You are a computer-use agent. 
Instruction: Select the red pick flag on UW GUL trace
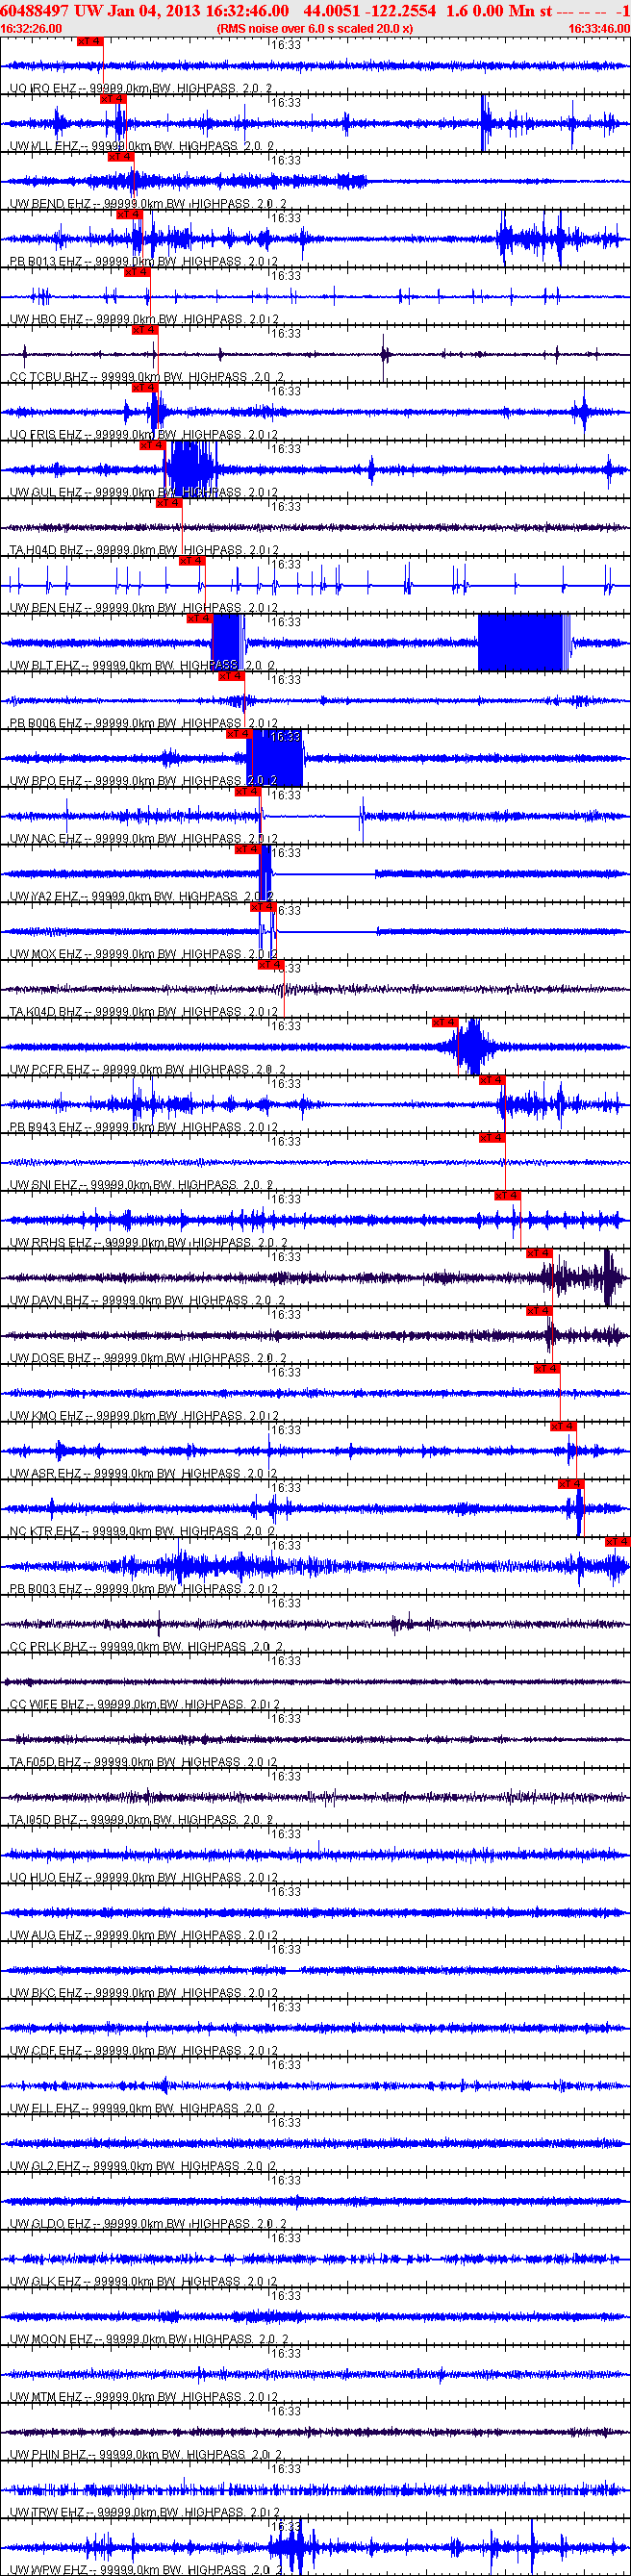pyautogui.click(x=152, y=445)
